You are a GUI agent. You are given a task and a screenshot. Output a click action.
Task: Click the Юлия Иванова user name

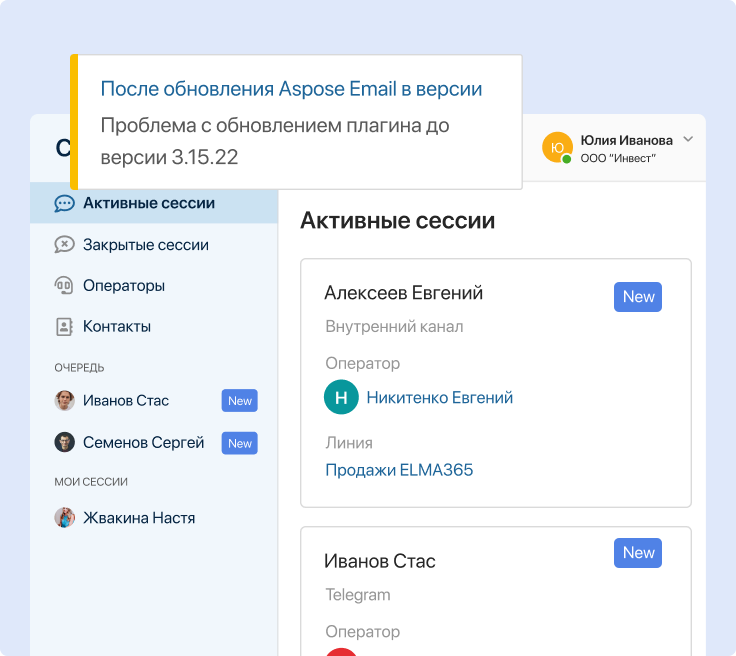pyautogui.click(x=627, y=140)
